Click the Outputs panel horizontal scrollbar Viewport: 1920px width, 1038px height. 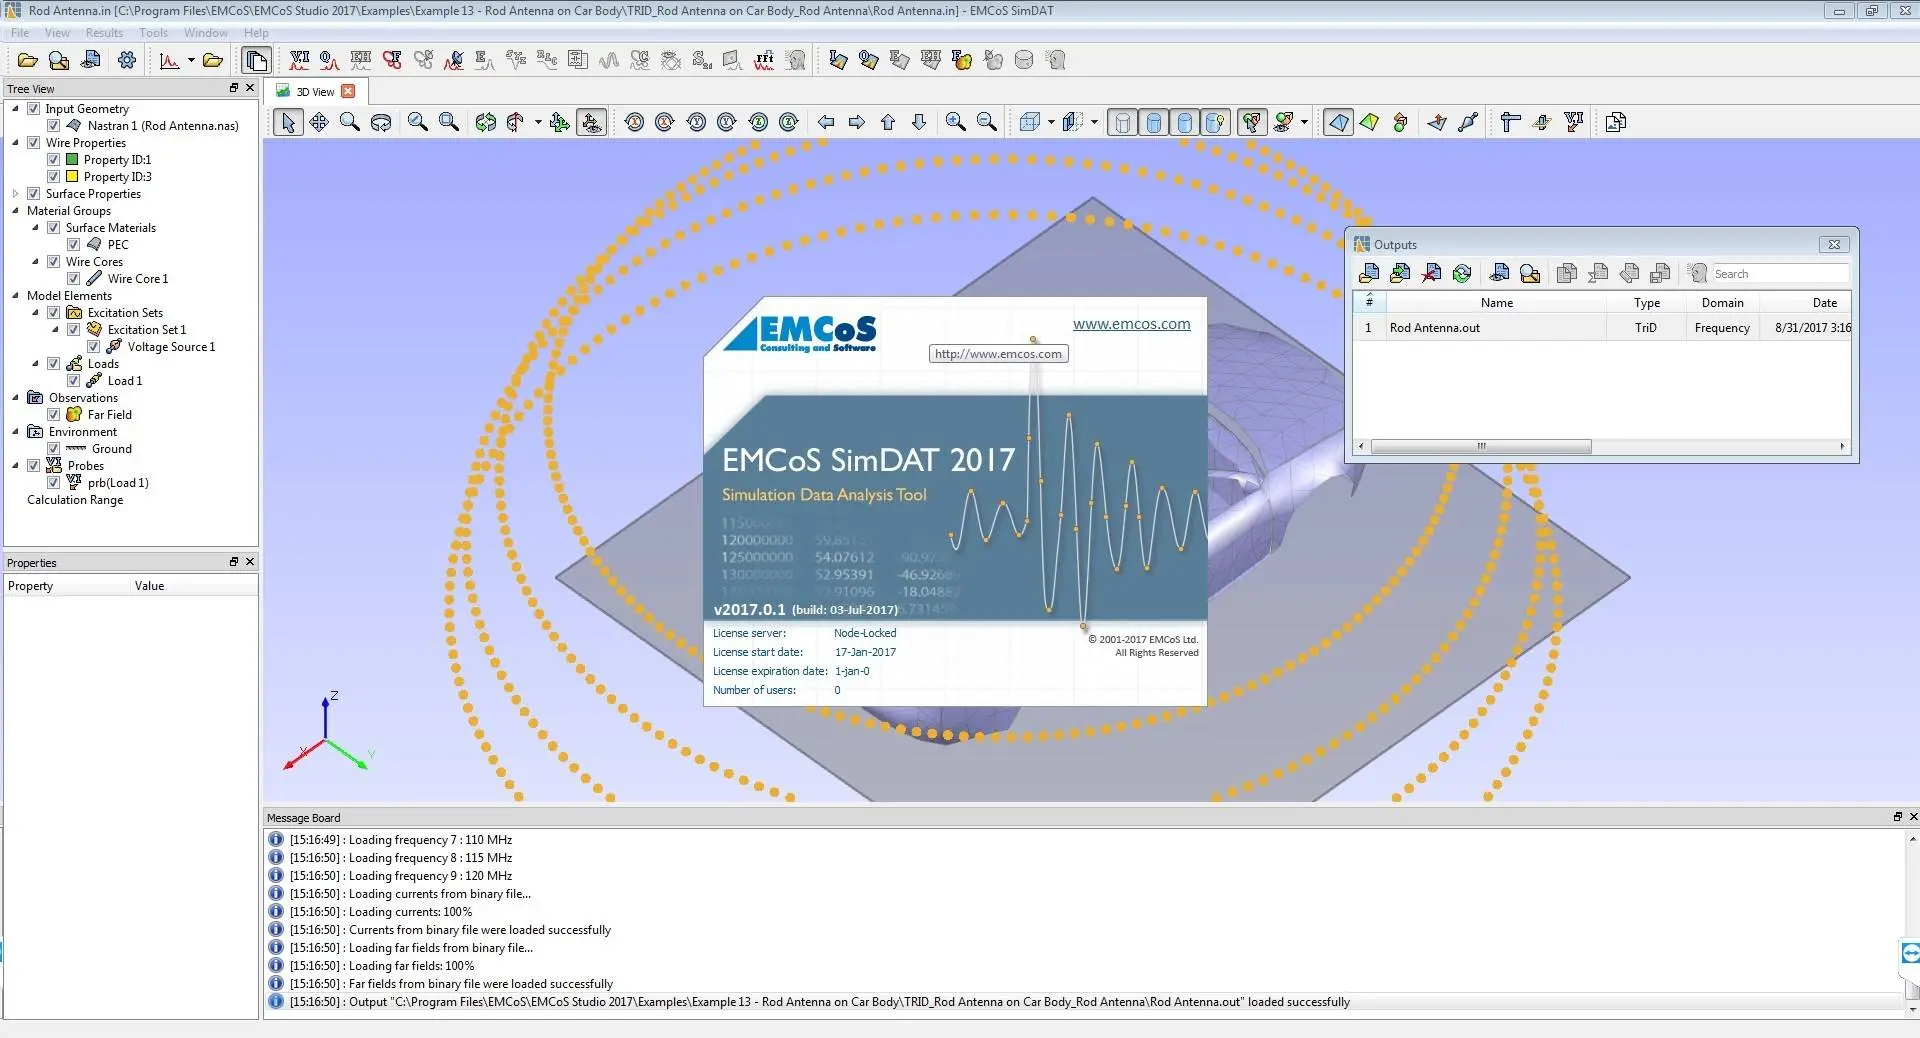click(1481, 446)
